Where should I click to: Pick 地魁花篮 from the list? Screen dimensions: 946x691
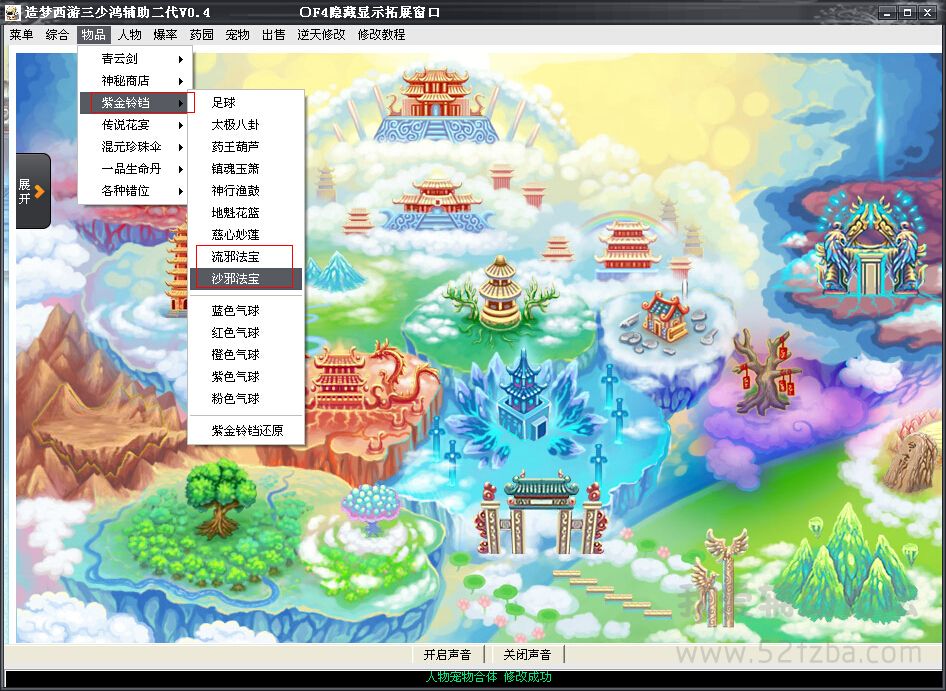pyautogui.click(x=246, y=213)
